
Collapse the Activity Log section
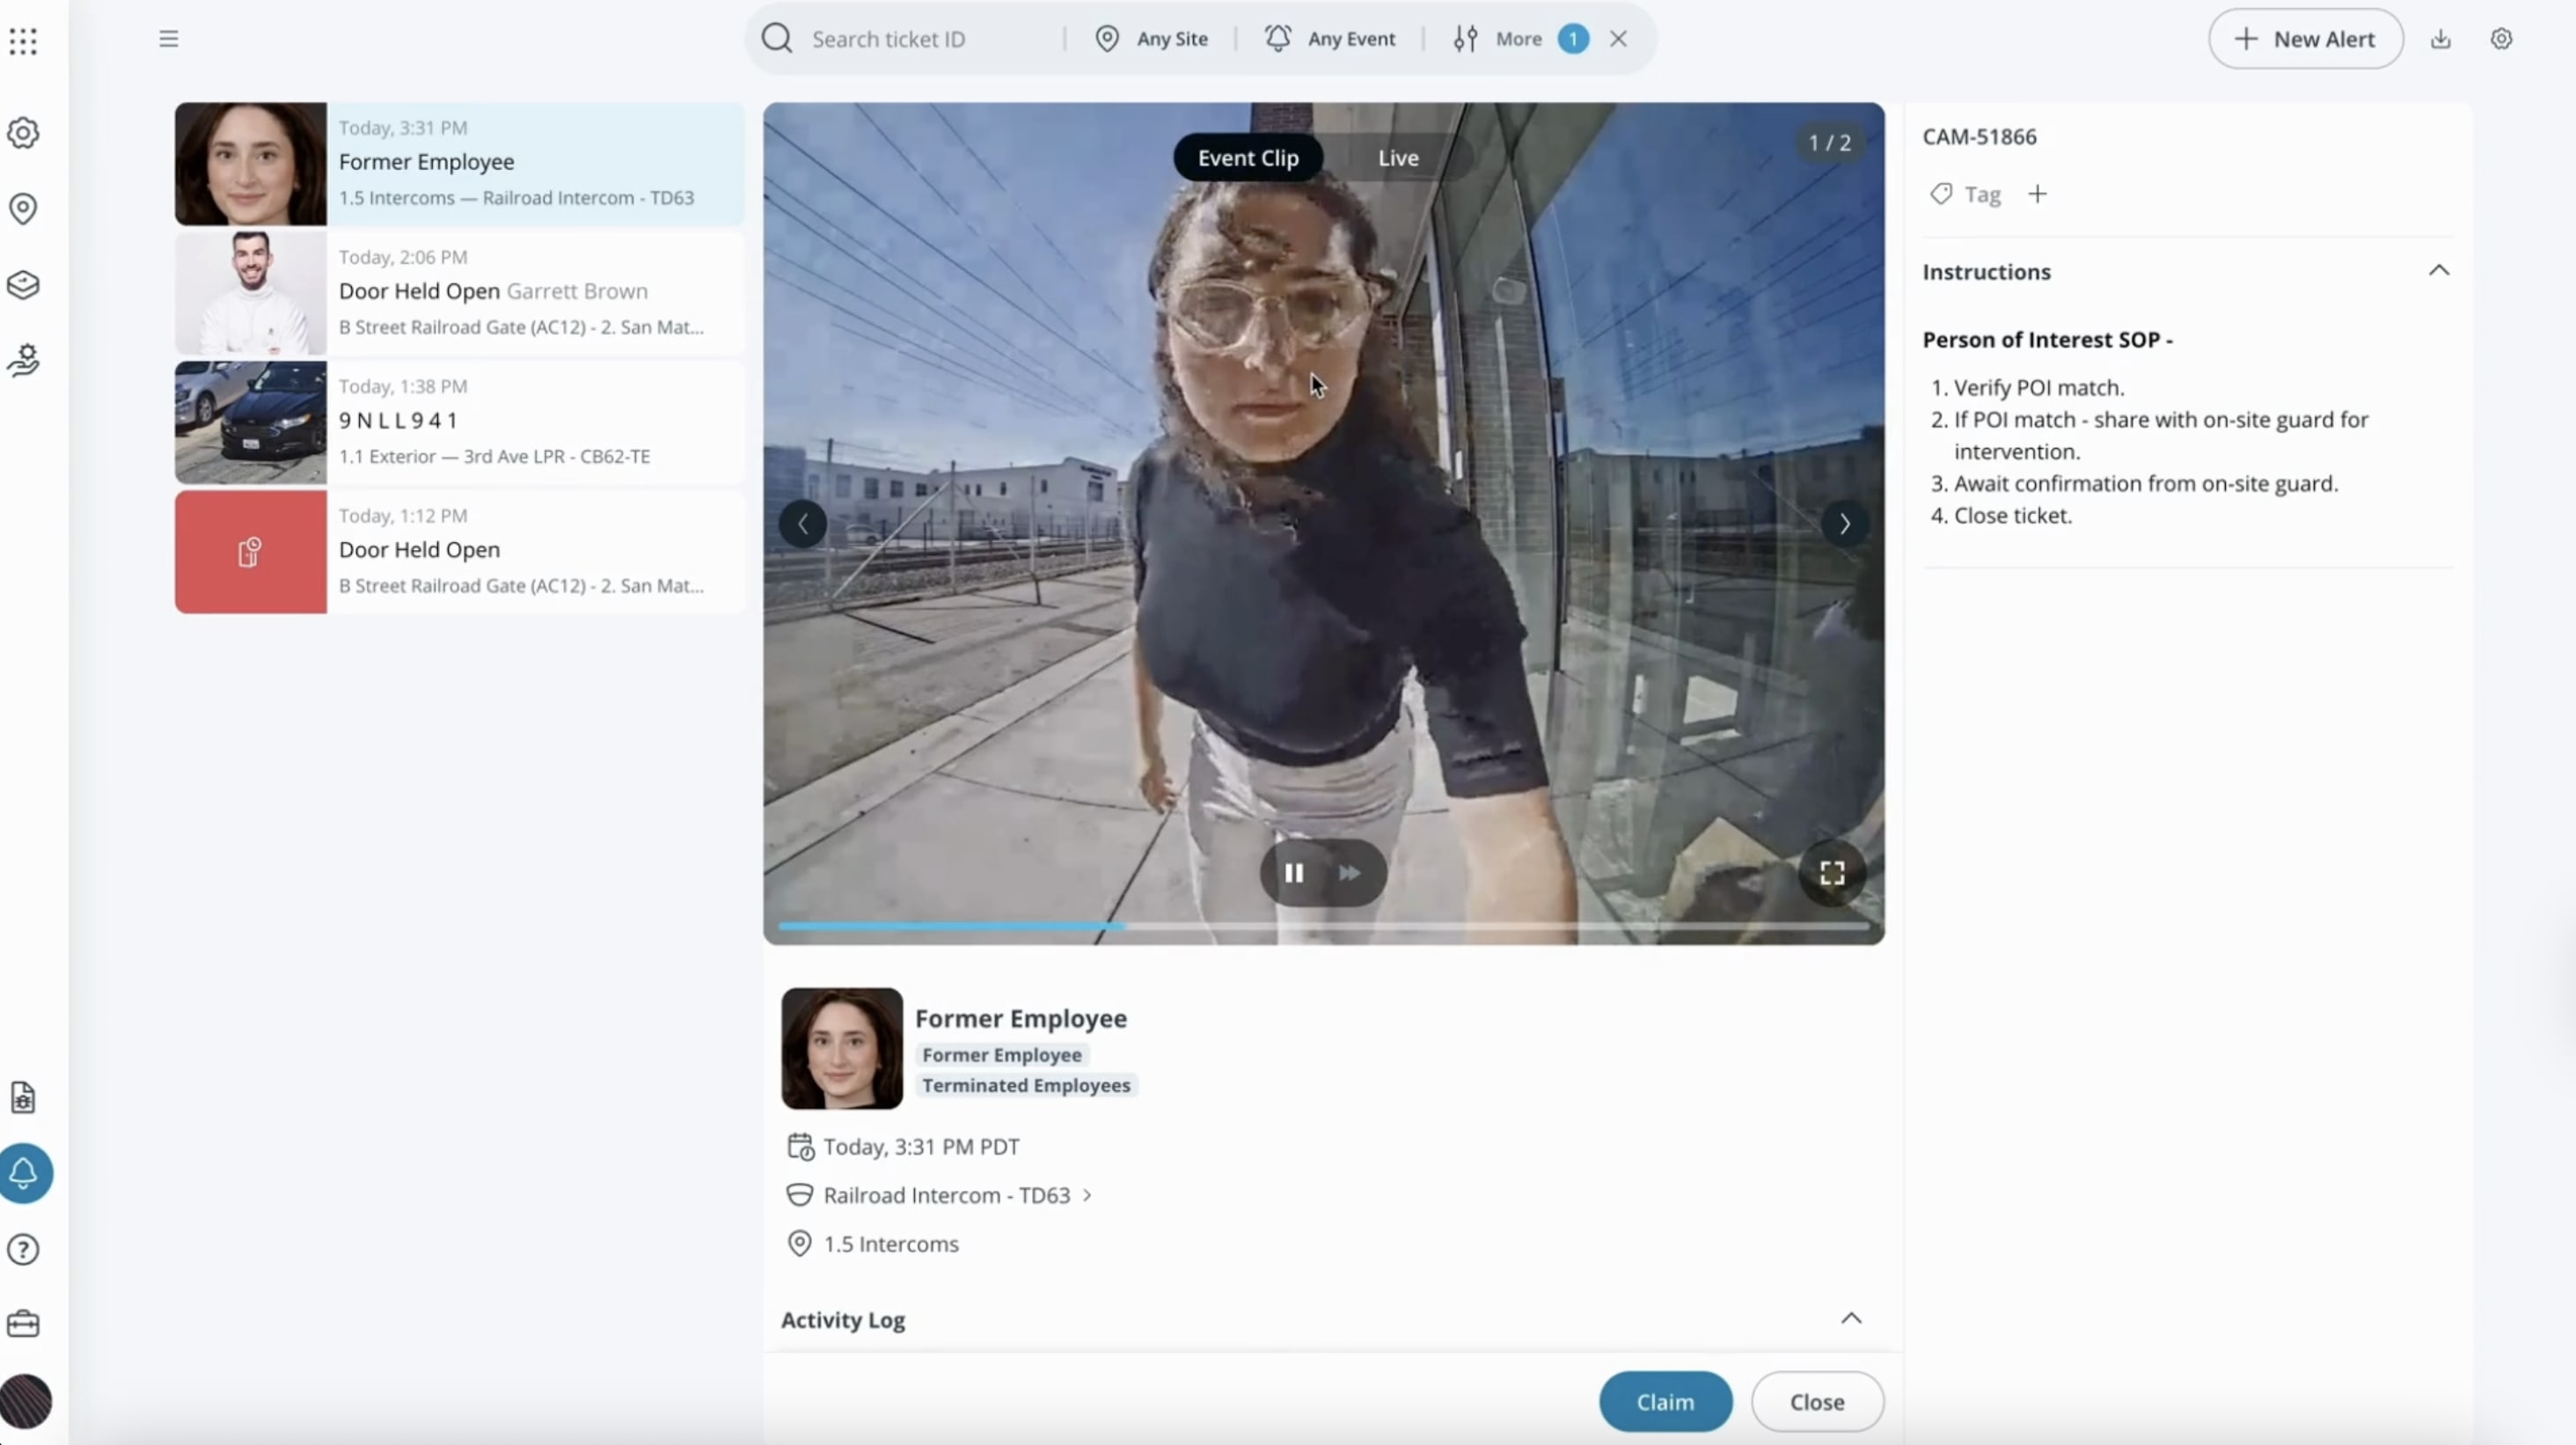tap(1851, 1319)
